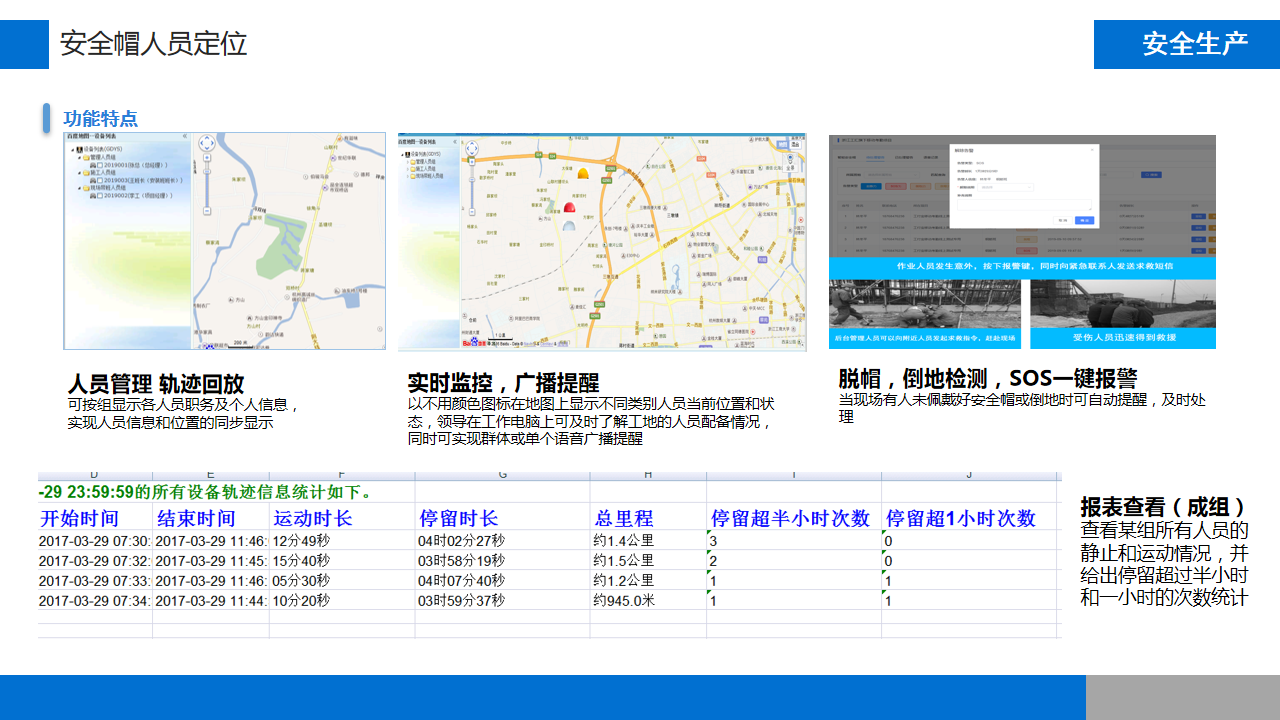The image size is (1280, 720).
Task: Click the compass pan control on the middle map
Action: coord(473,149)
